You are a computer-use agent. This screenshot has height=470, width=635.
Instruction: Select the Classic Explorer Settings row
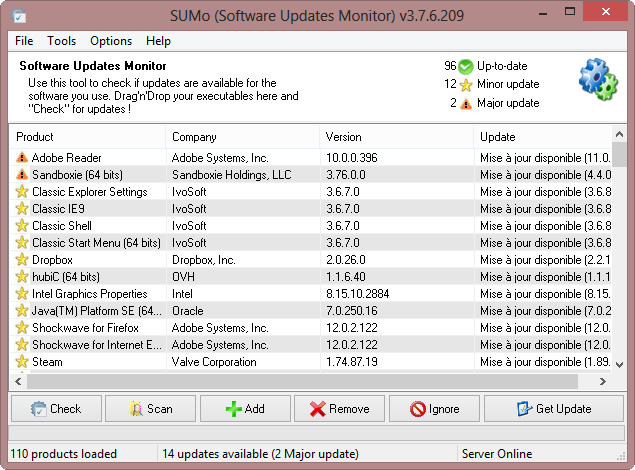coord(310,191)
